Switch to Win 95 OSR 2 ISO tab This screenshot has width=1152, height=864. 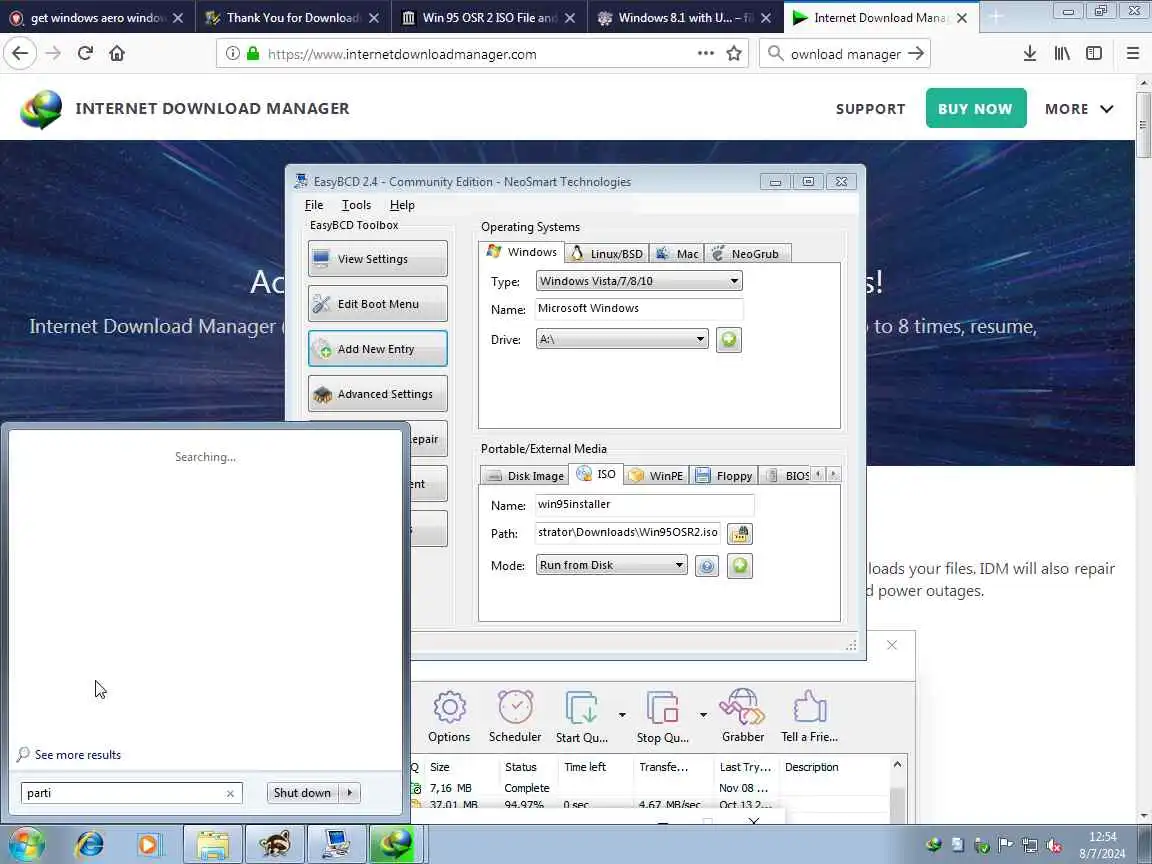coord(489,18)
